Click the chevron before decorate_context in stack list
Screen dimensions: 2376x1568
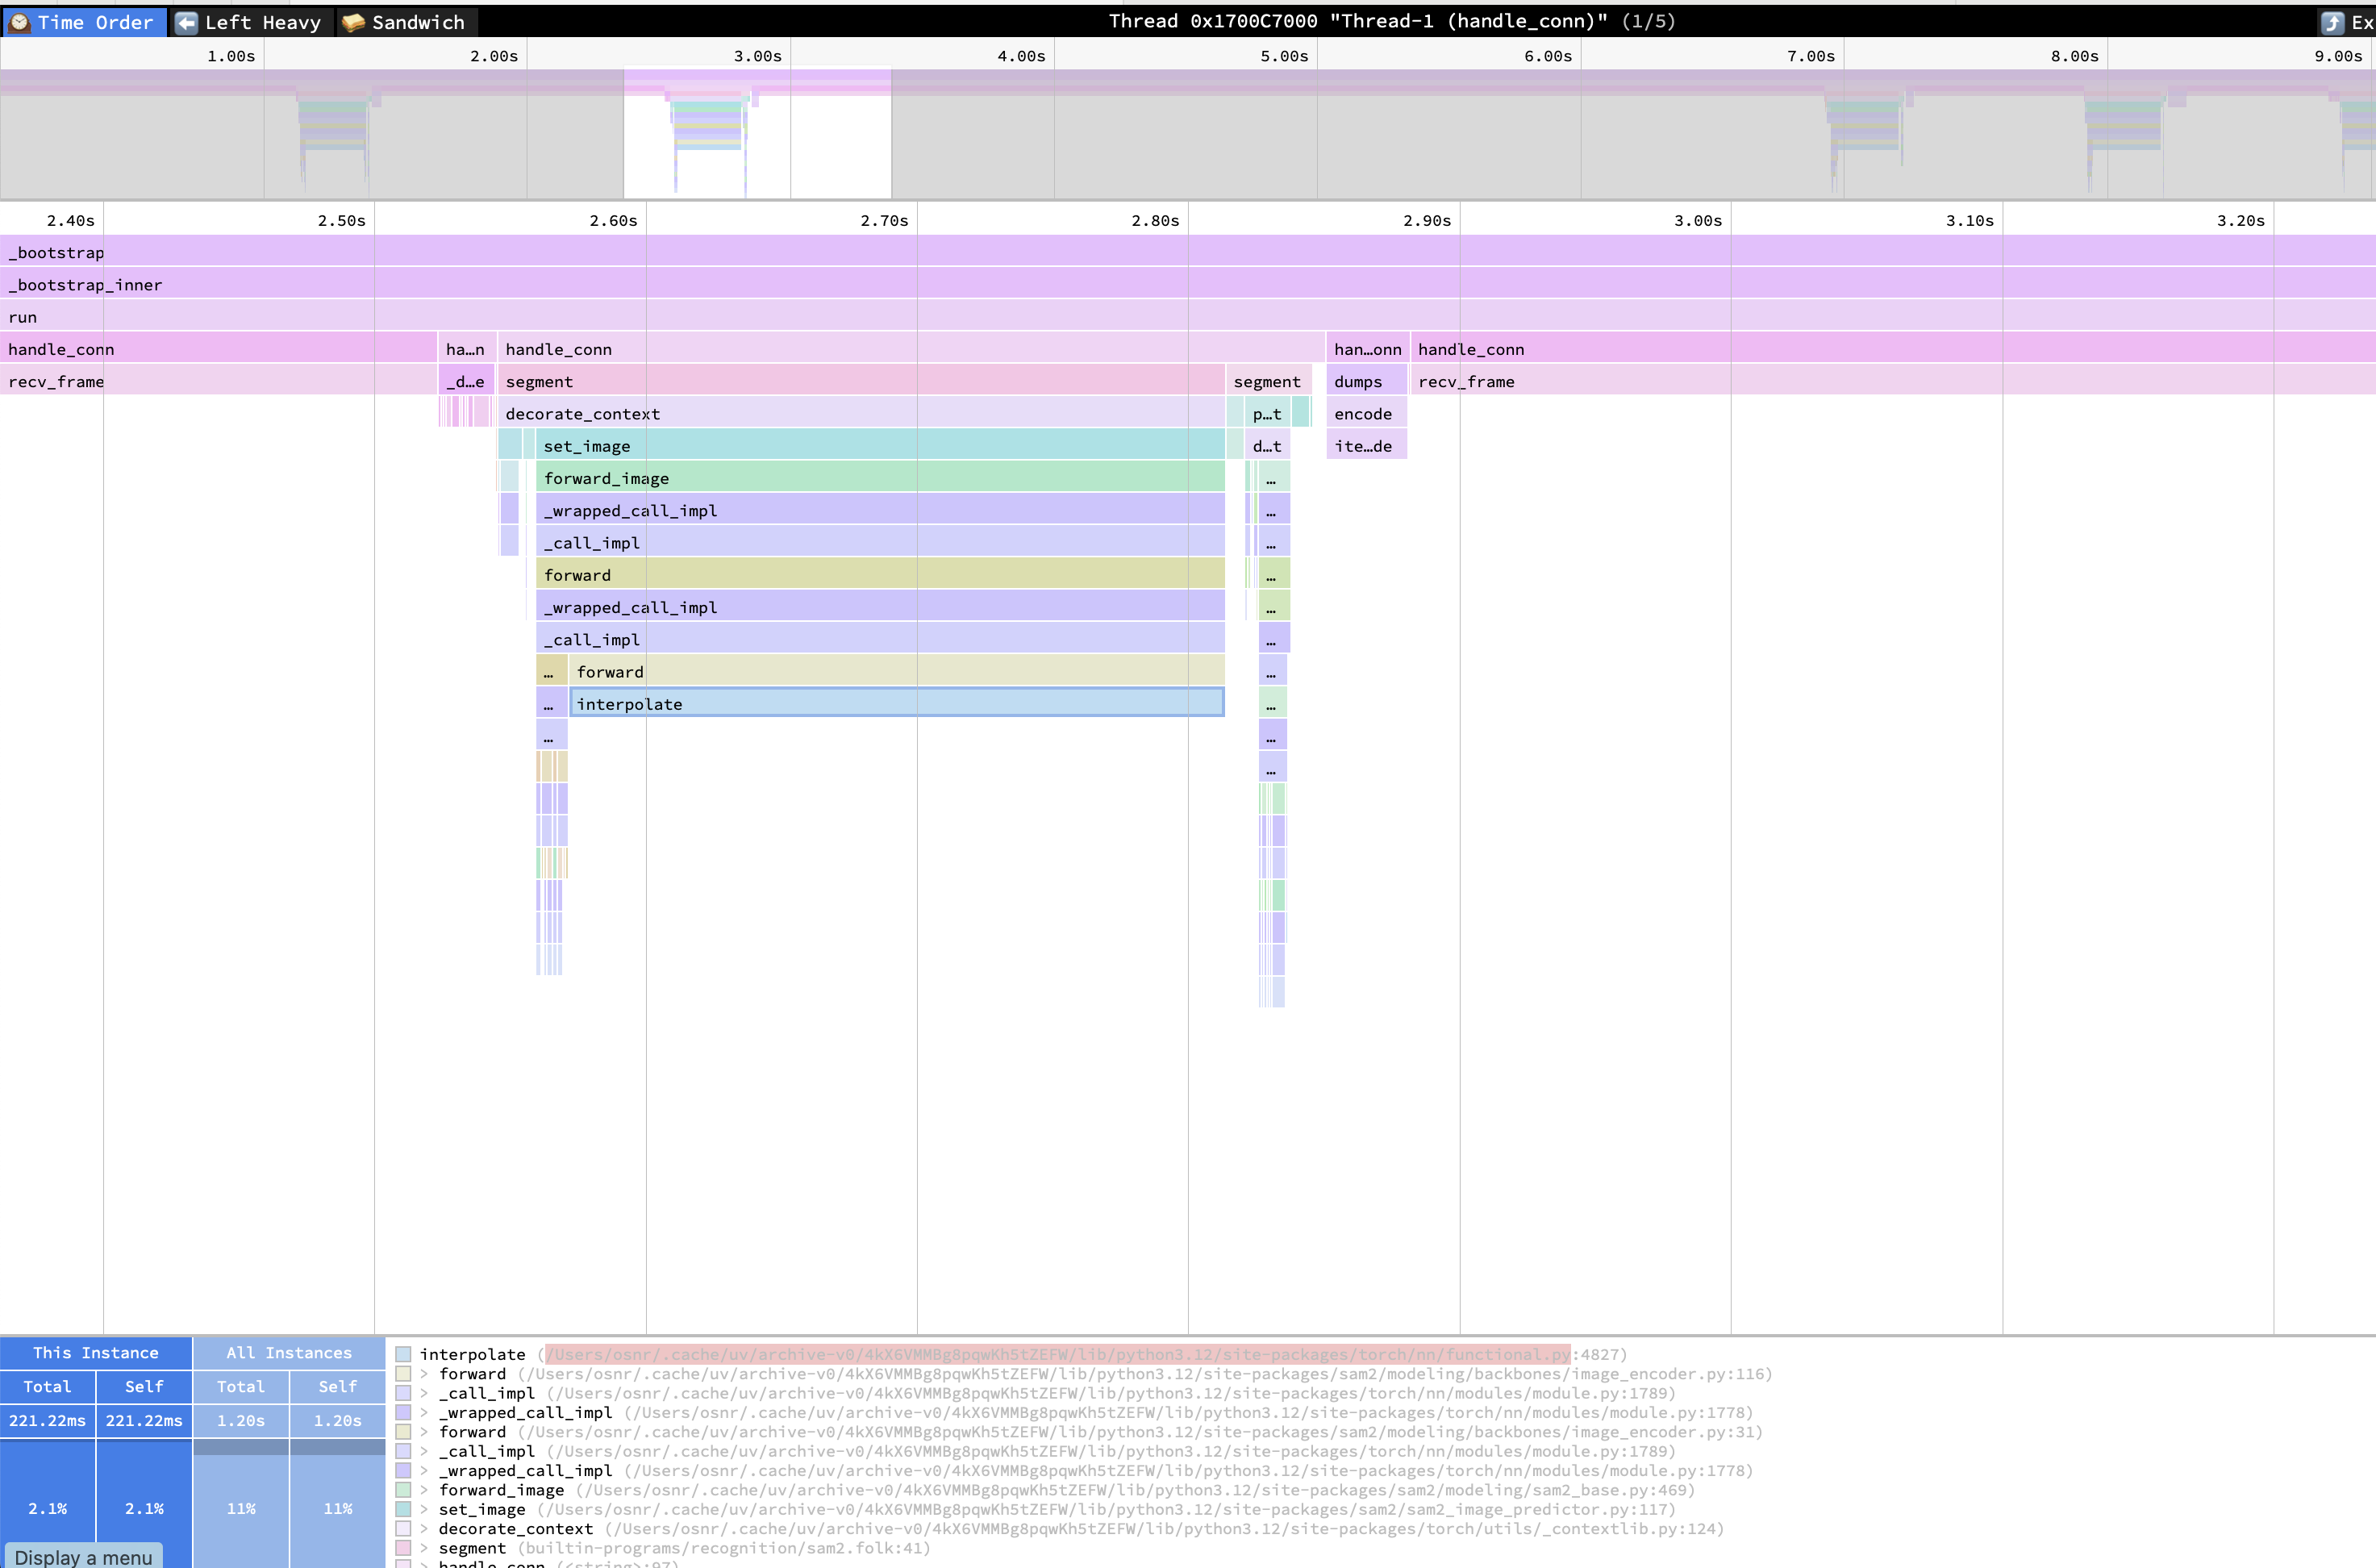click(424, 1529)
